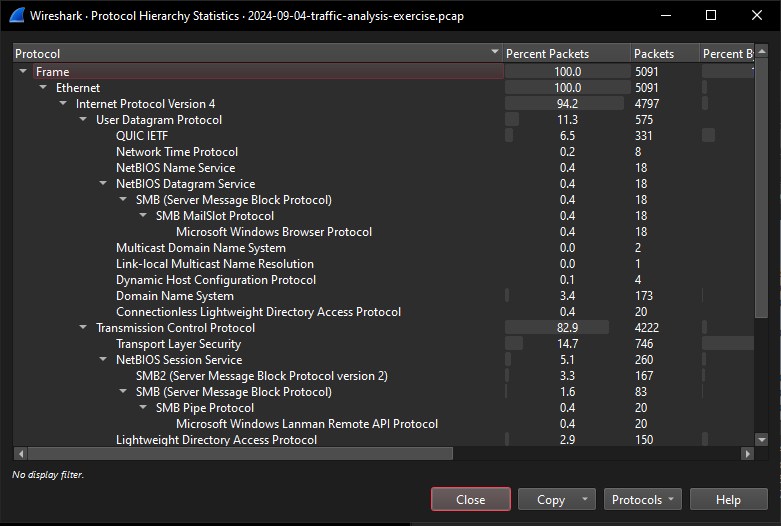This screenshot has width=781, height=526.
Task: Select Microsoft Windows Browser Protocol row
Action: pyautogui.click(x=383, y=232)
